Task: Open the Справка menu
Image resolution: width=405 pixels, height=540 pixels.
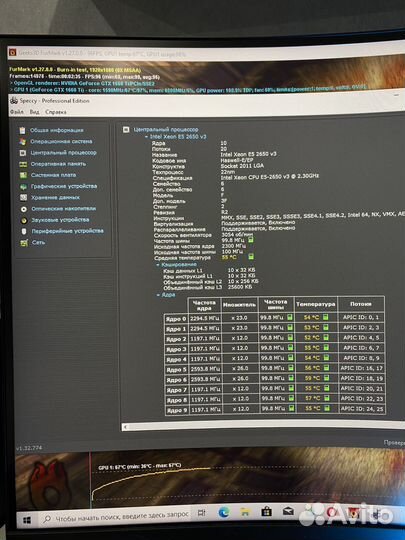Action: point(55,112)
